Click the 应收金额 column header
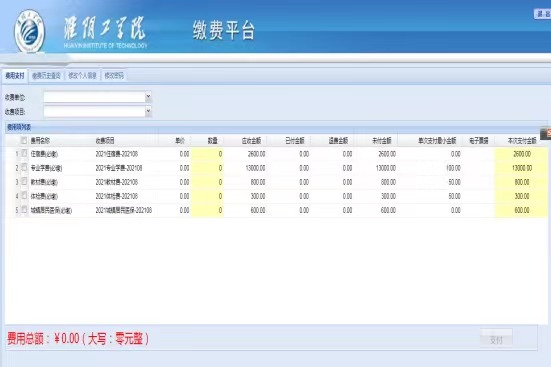 251,141
